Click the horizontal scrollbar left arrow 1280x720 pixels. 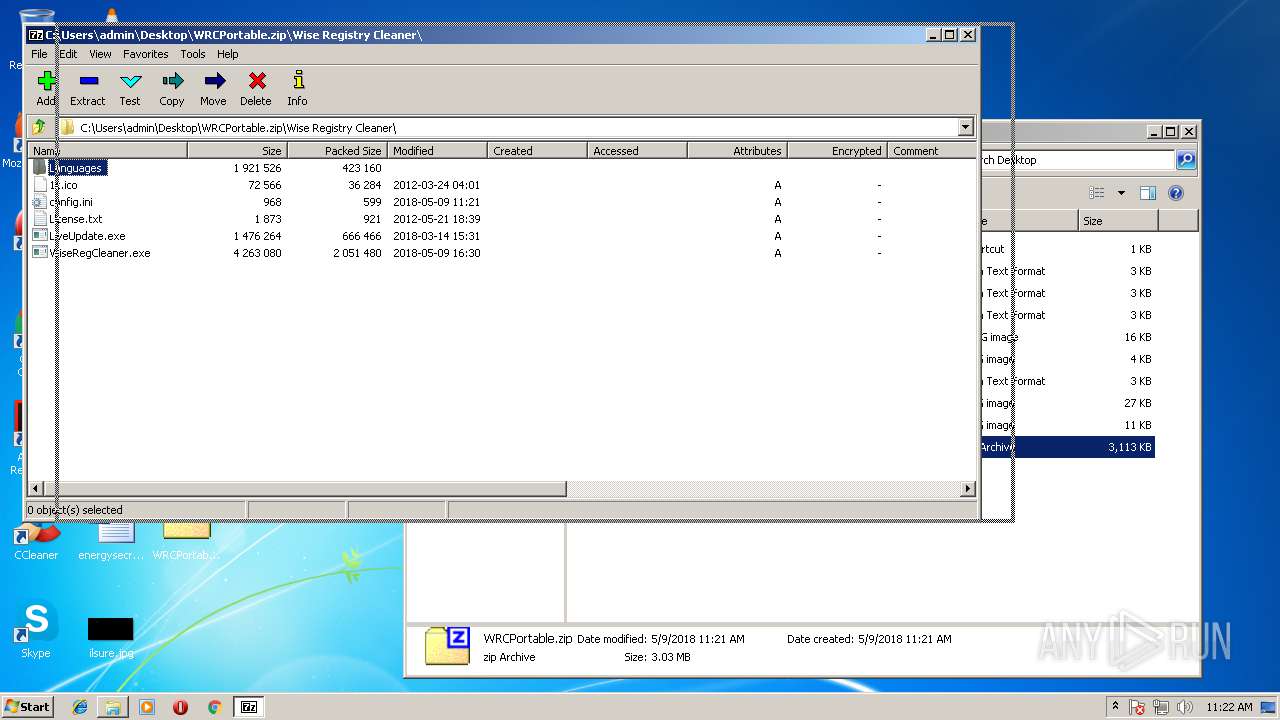tap(36, 489)
